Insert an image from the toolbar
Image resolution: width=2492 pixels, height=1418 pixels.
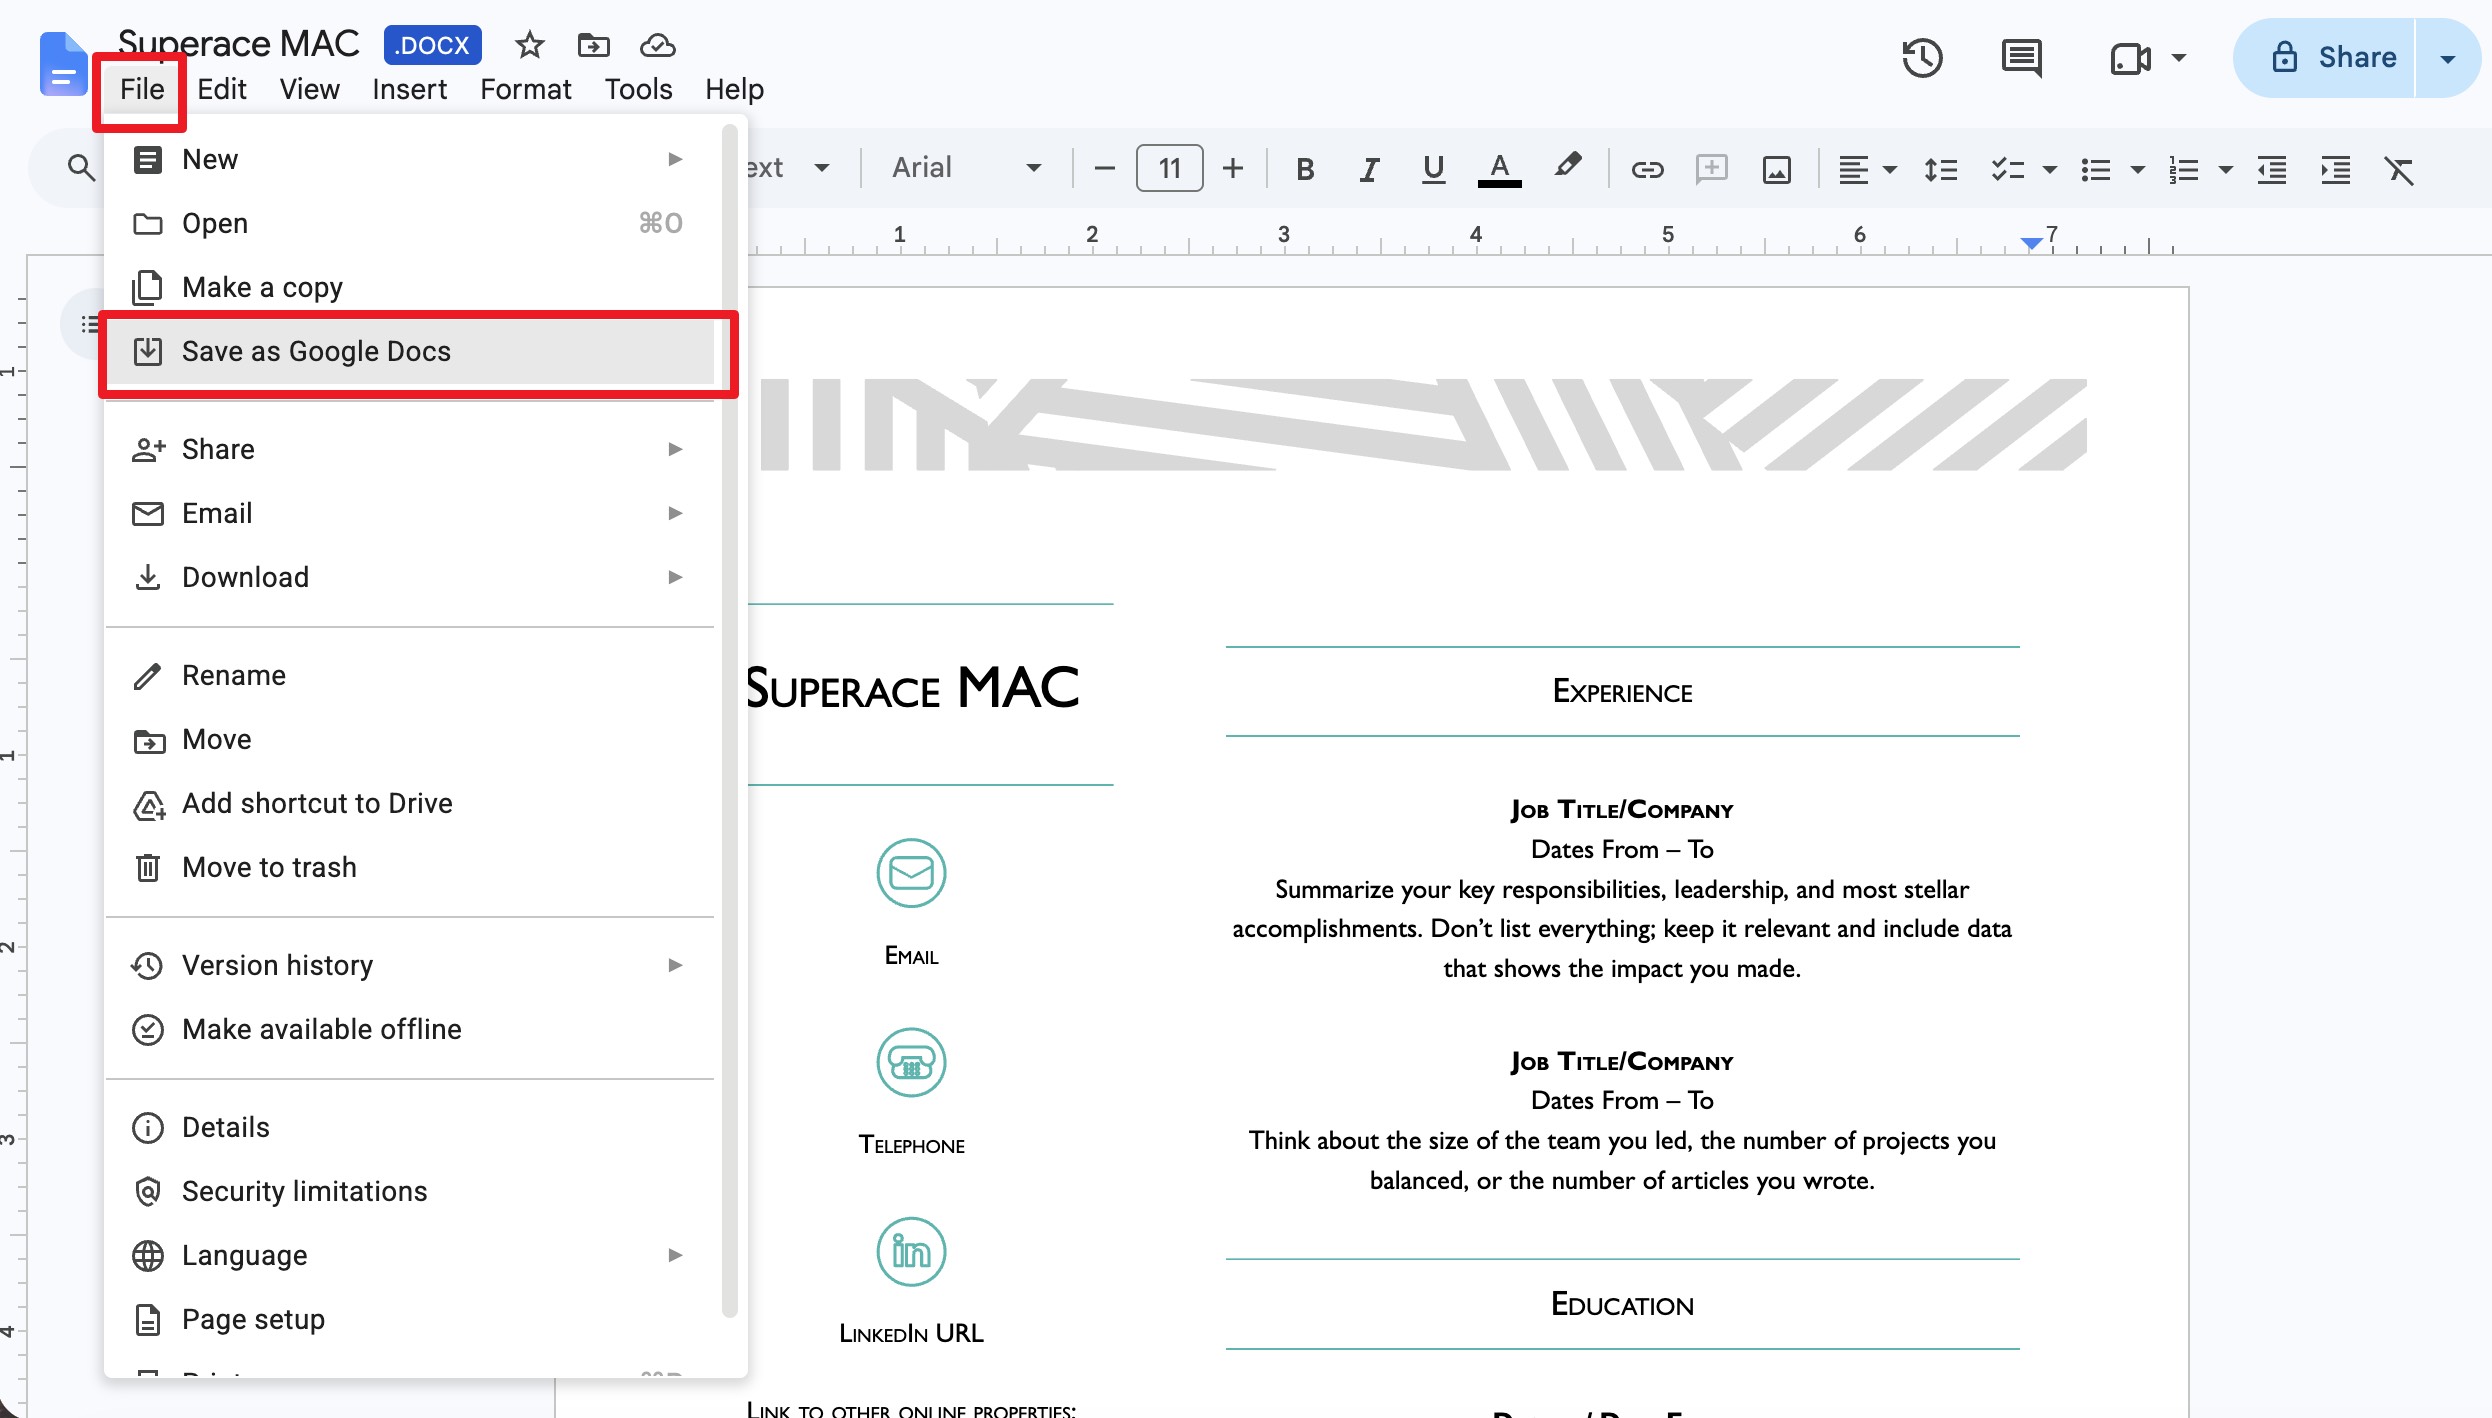[x=1776, y=169]
